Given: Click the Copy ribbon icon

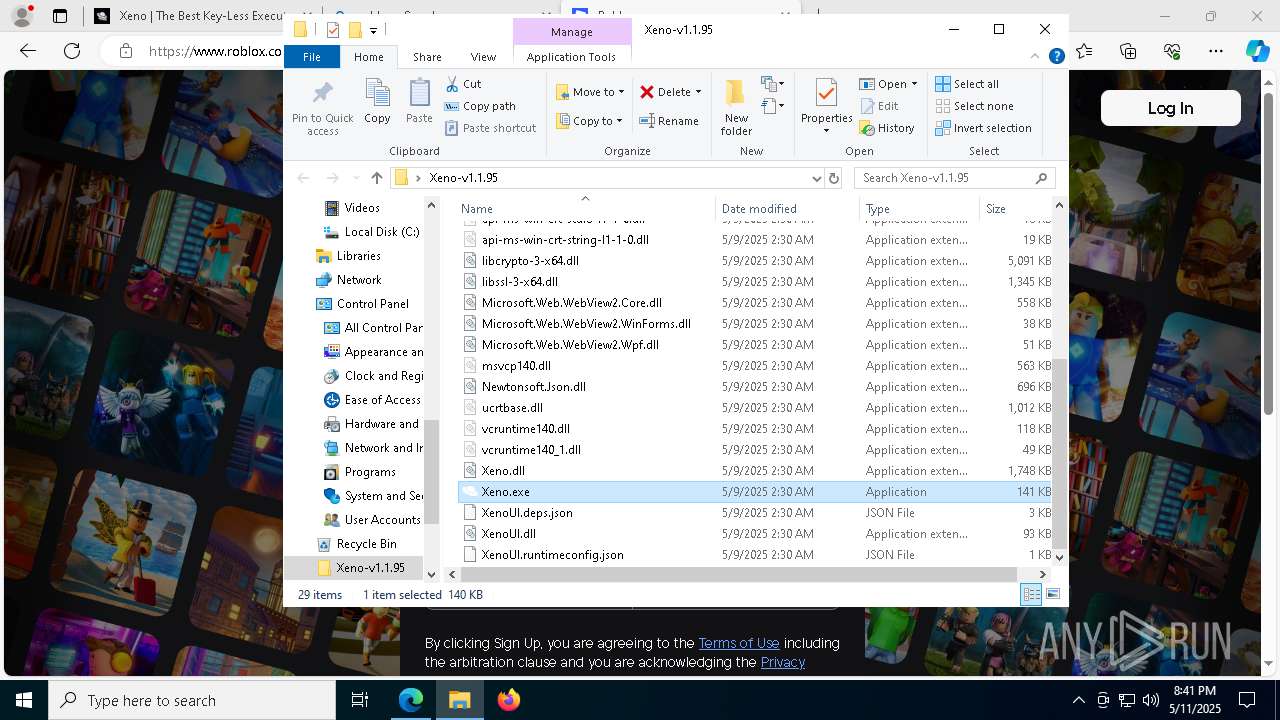Looking at the screenshot, I should [x=377, y=102].
